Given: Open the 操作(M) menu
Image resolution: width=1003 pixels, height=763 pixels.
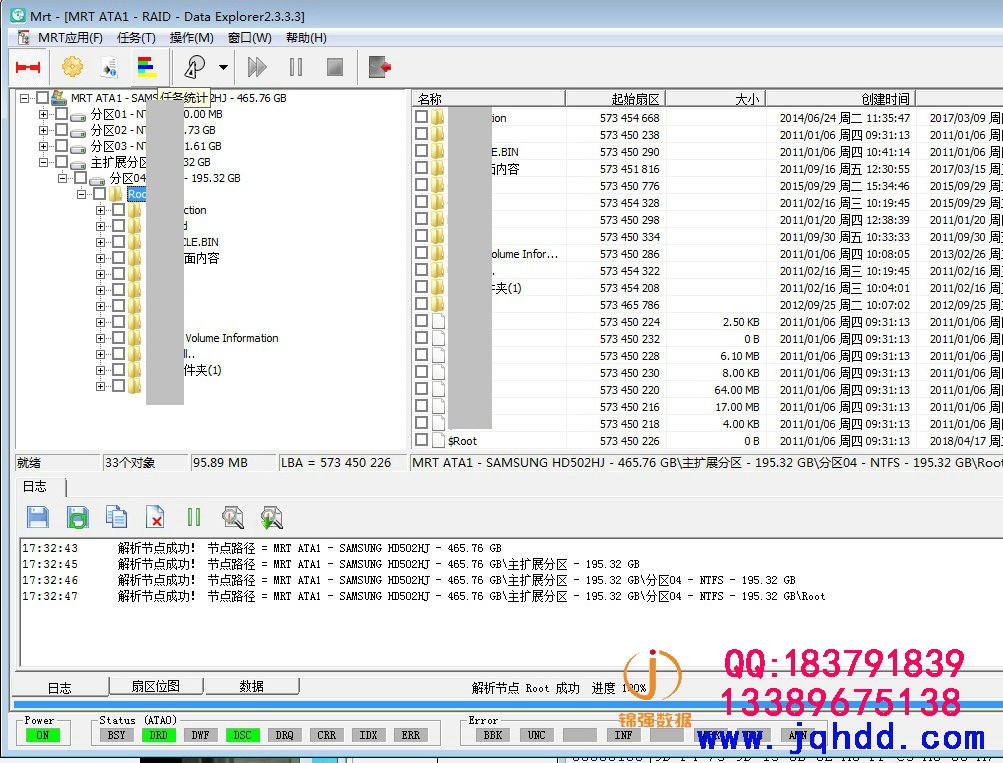Looking at the screenshot, I should pyautogui.click(x=191, y=38).
